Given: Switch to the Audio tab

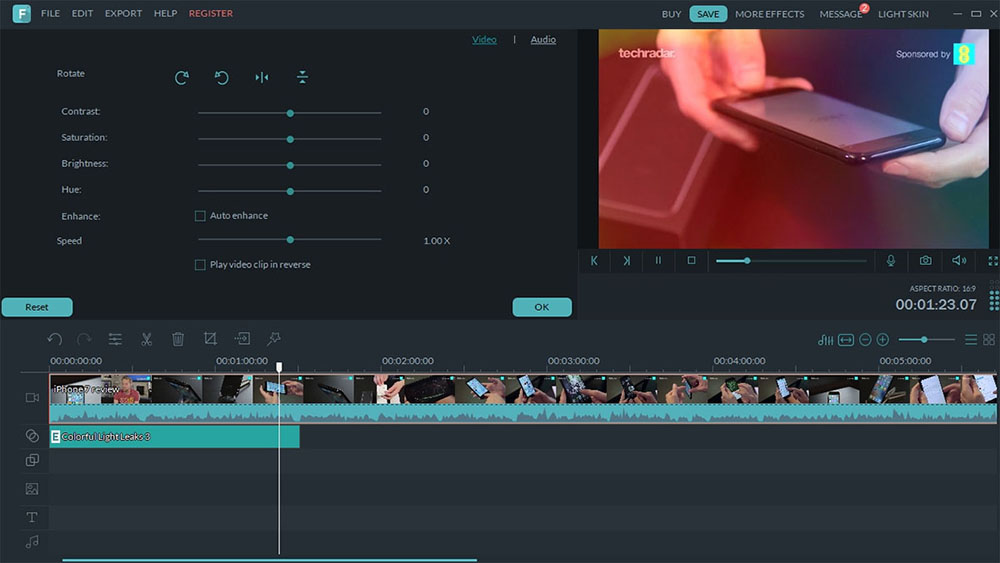Looking at the screenshot, I should coord(543,40).
